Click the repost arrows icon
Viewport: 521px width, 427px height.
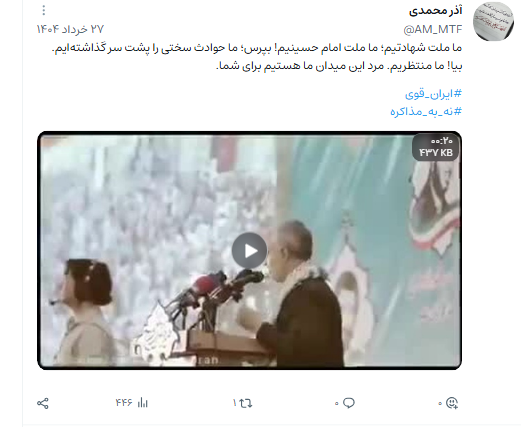point(246,403)
